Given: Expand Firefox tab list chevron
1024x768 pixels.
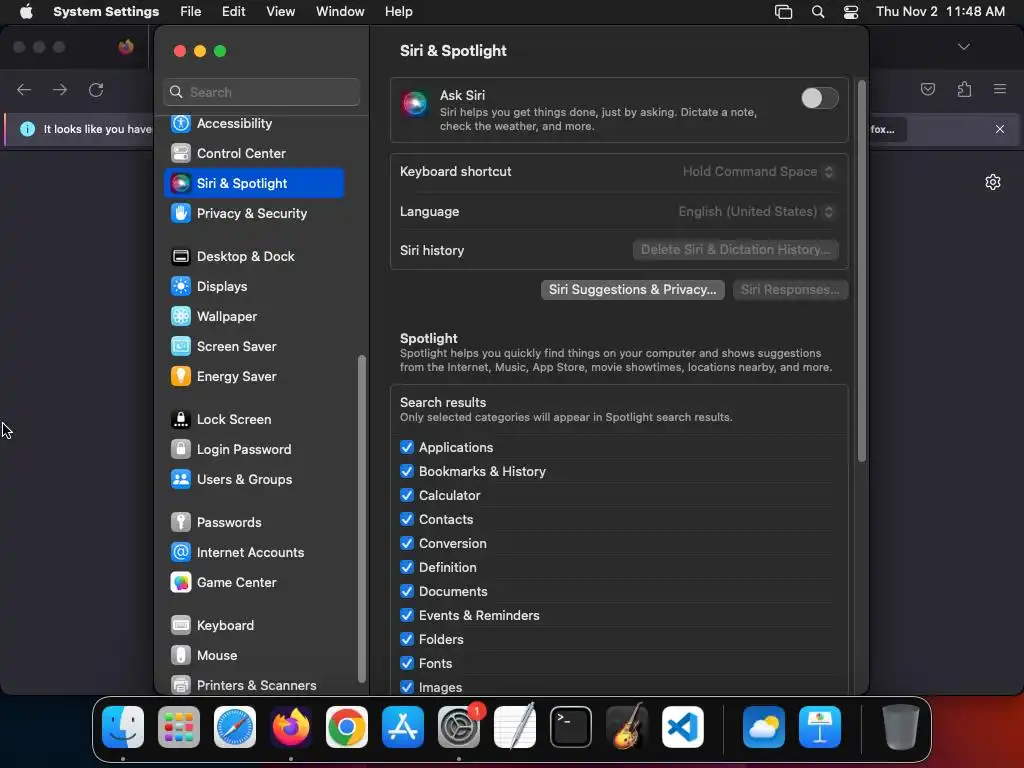Looking at the screenshot, I should click(963, 47).
